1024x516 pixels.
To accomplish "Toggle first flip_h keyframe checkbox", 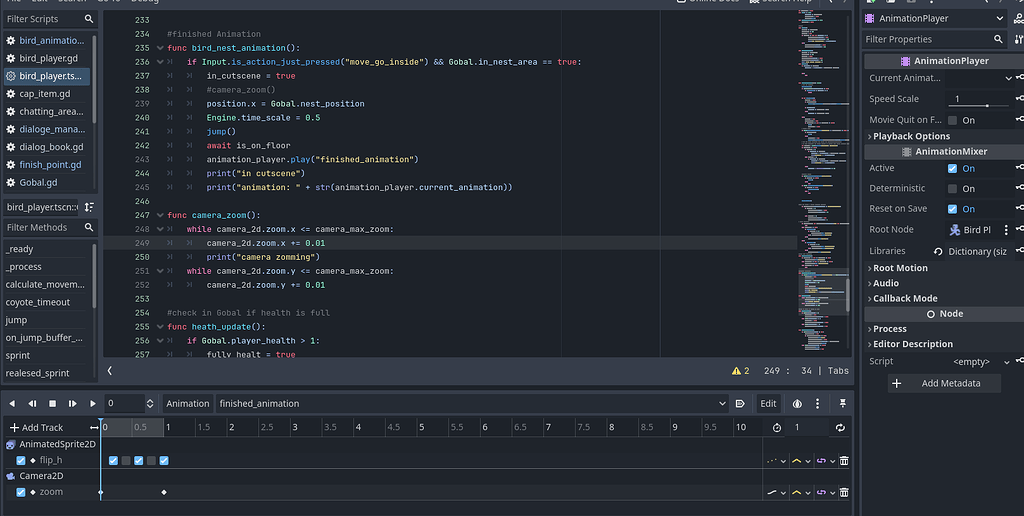I will 113,460.
